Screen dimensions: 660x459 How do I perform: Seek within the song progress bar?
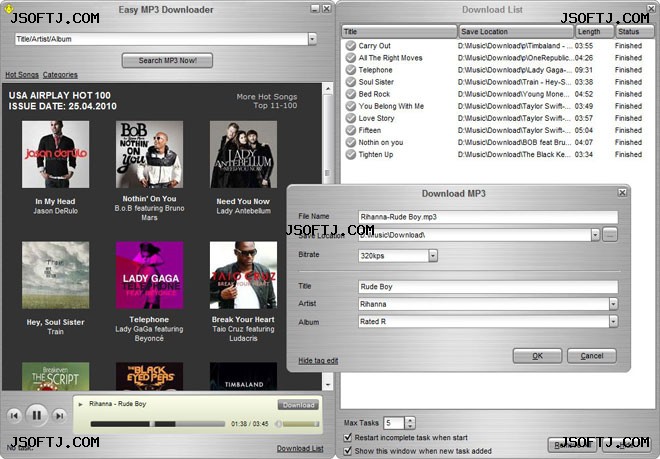coord(157,424)
